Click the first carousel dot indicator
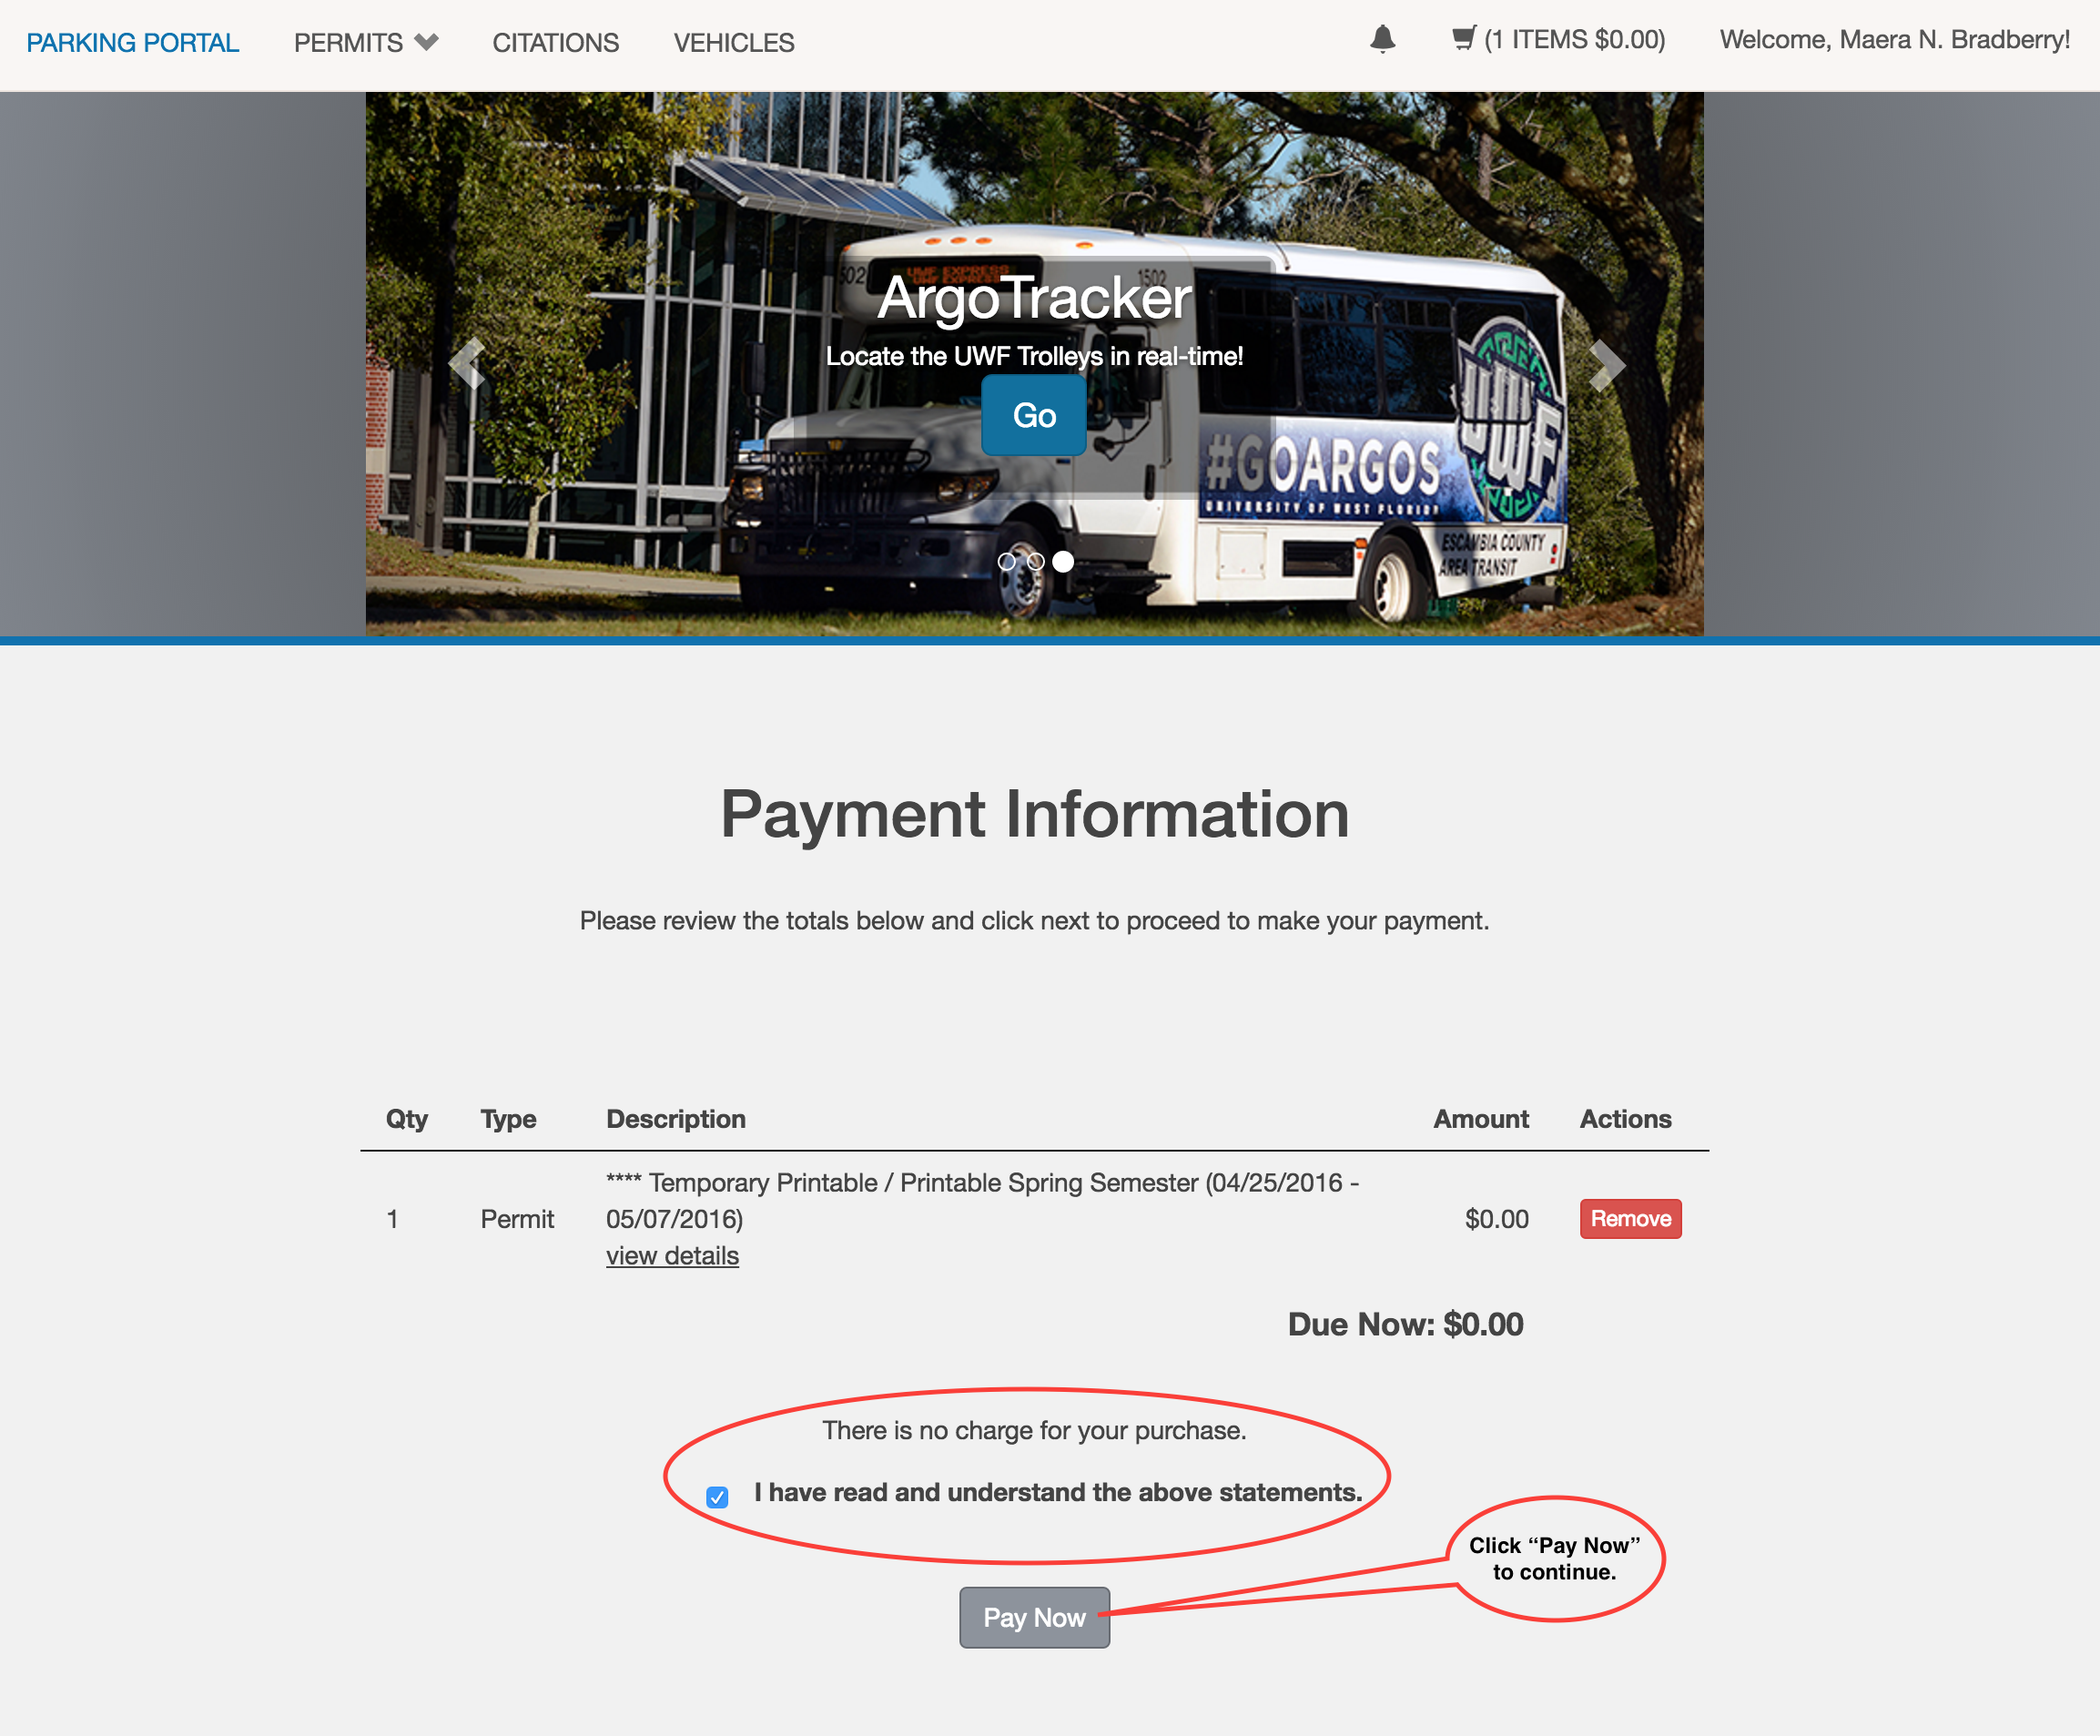2100x1736 pixels. 1007,562
